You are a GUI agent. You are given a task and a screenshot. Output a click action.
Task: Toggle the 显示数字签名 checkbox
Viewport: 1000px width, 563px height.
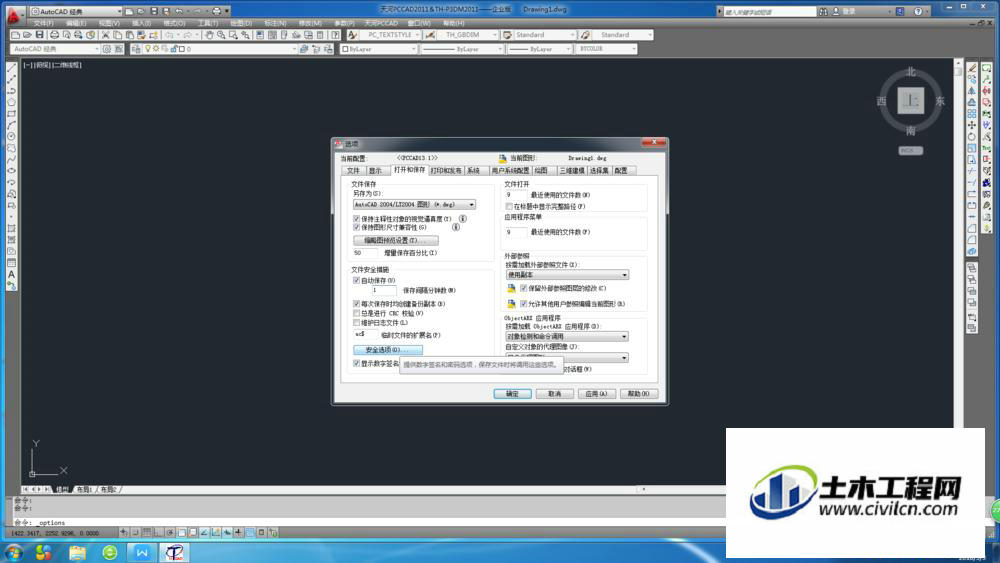tap(357, 363)
